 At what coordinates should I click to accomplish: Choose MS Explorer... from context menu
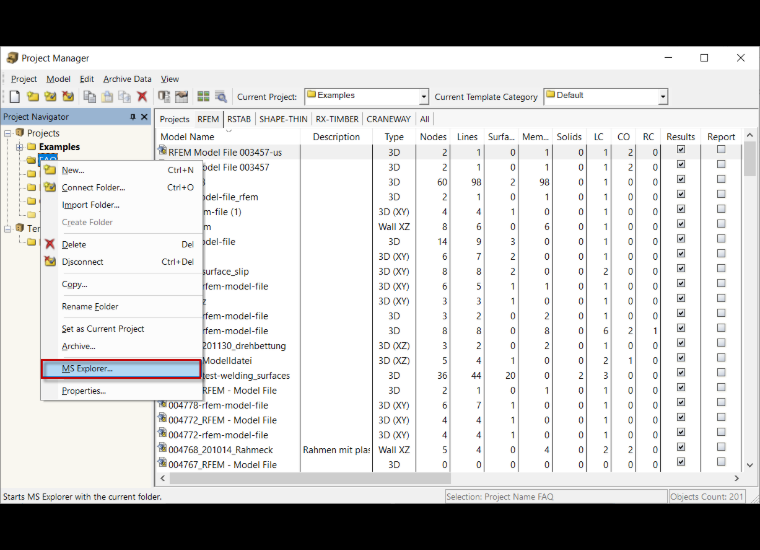121,369
